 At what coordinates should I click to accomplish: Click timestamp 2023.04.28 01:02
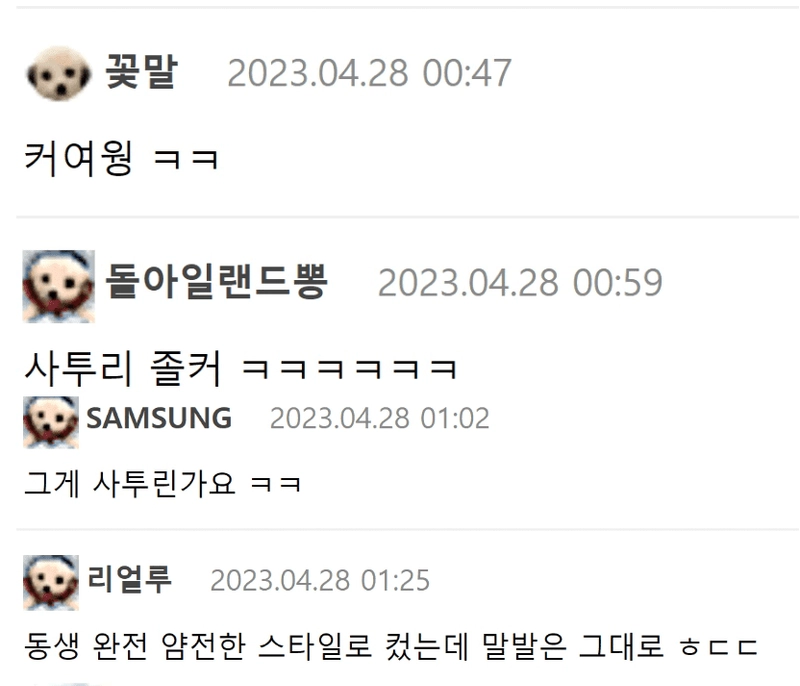click(x=380, y=419)
